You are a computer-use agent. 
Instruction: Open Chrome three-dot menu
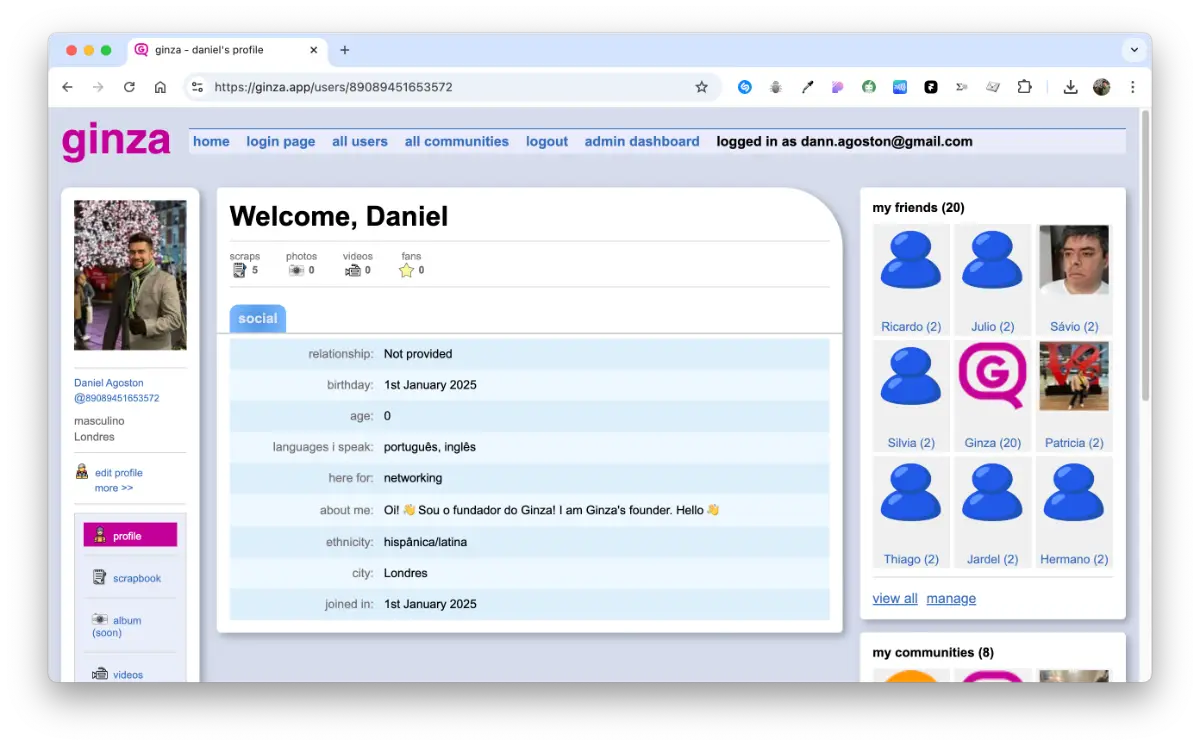(1132, 87)
